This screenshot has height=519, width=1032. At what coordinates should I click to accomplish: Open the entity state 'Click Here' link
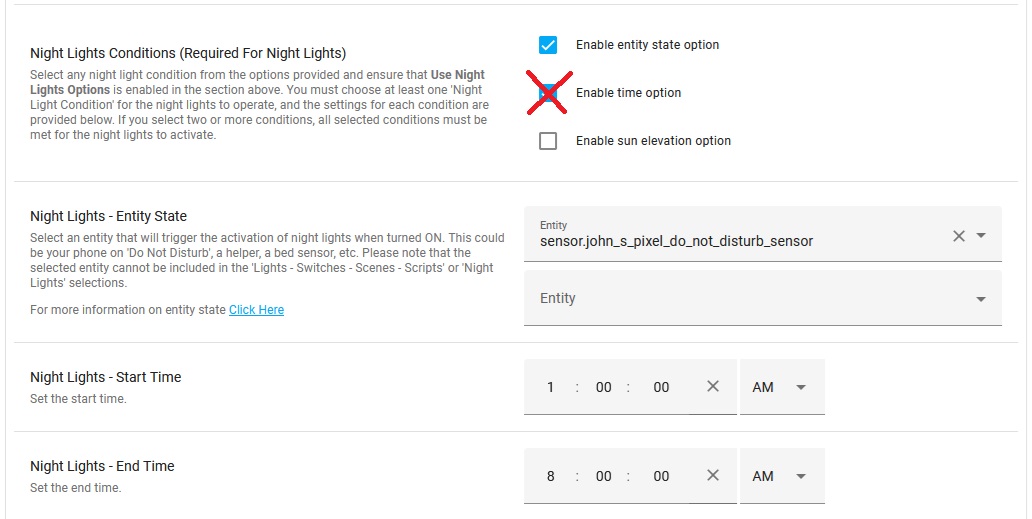(256, 310)
